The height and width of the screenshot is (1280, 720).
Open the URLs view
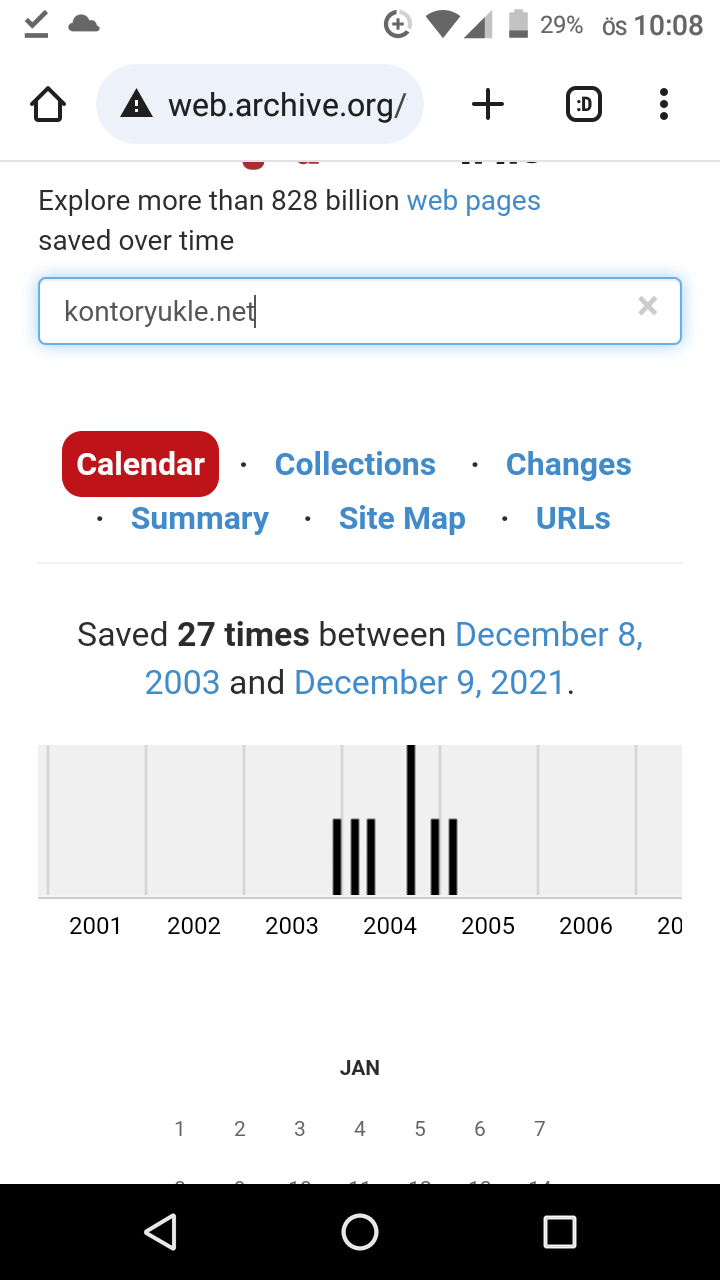573,518
